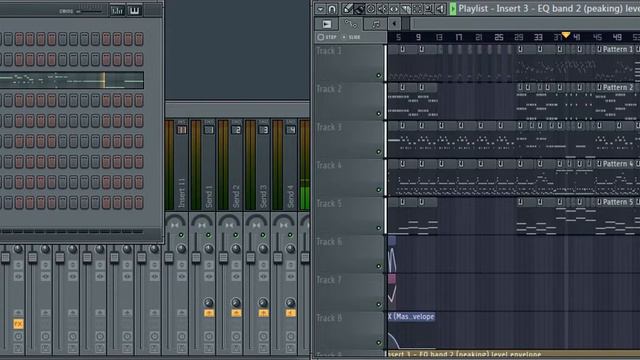Select the Track 1 header
This screenshot has width=640, height=360.
coord(350,63)
